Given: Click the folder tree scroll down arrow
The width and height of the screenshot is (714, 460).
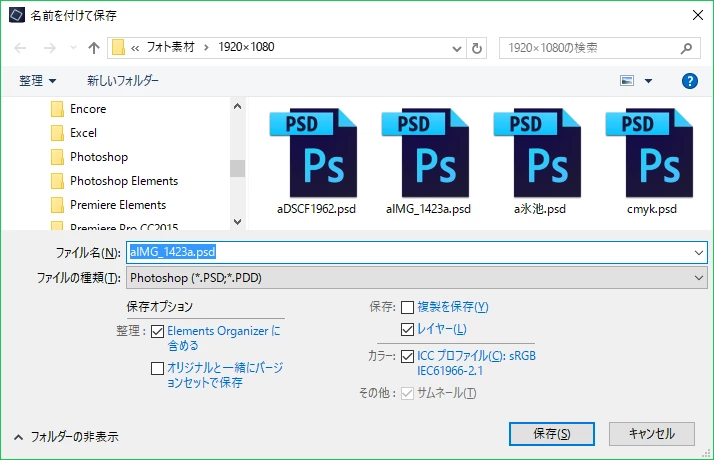Looking at the screenshot, I should pyautogui.click(x=237, y=222).
